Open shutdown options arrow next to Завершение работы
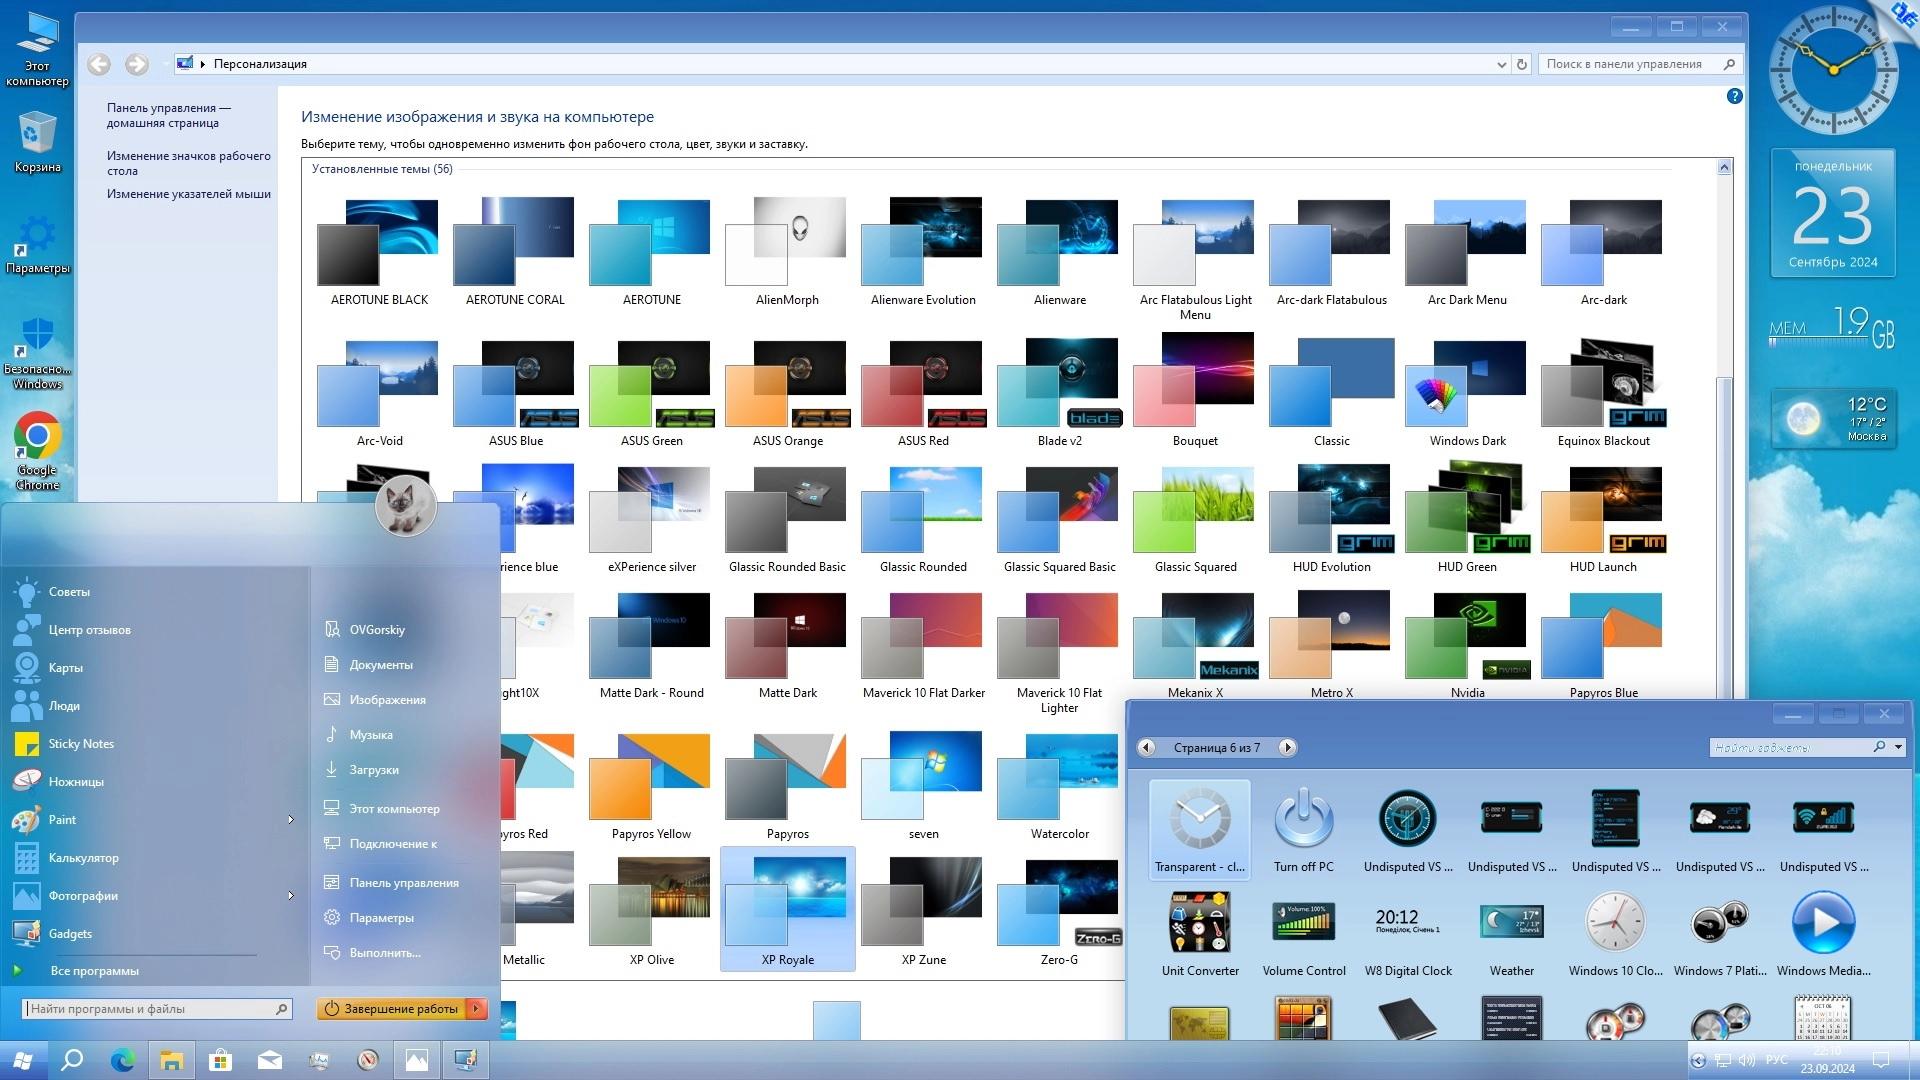The height and width of the screenshot is (1080, 1920). tap(477, 1009)
